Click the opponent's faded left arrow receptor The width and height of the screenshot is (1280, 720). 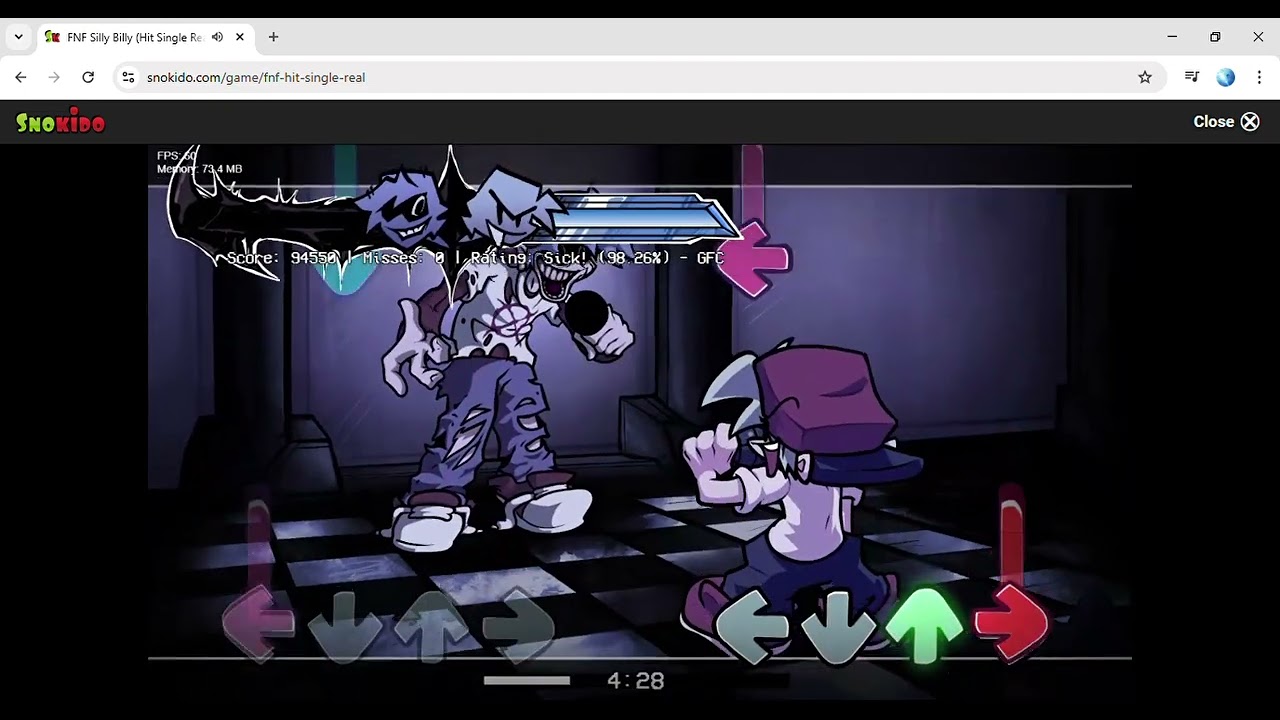point(257,624)
